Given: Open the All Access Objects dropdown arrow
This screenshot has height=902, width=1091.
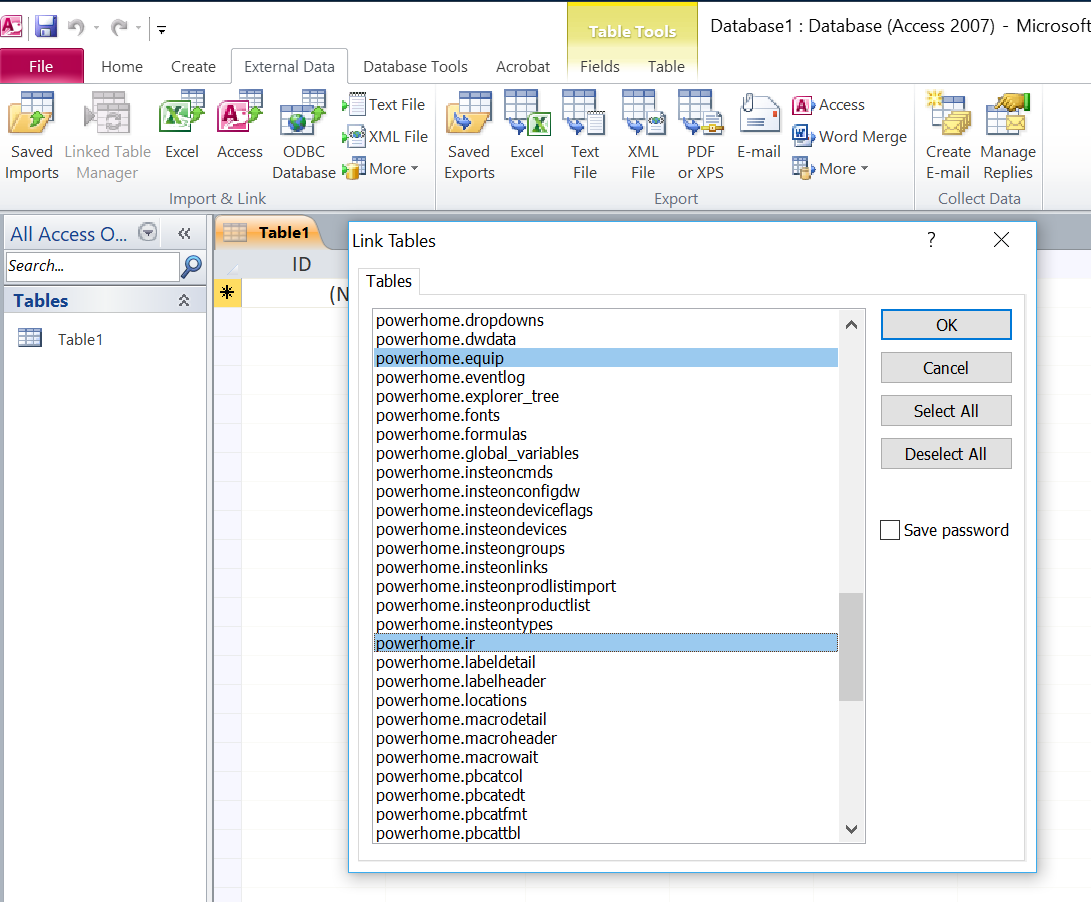Looking at the screenshot, I should click(x=148, y=232).
